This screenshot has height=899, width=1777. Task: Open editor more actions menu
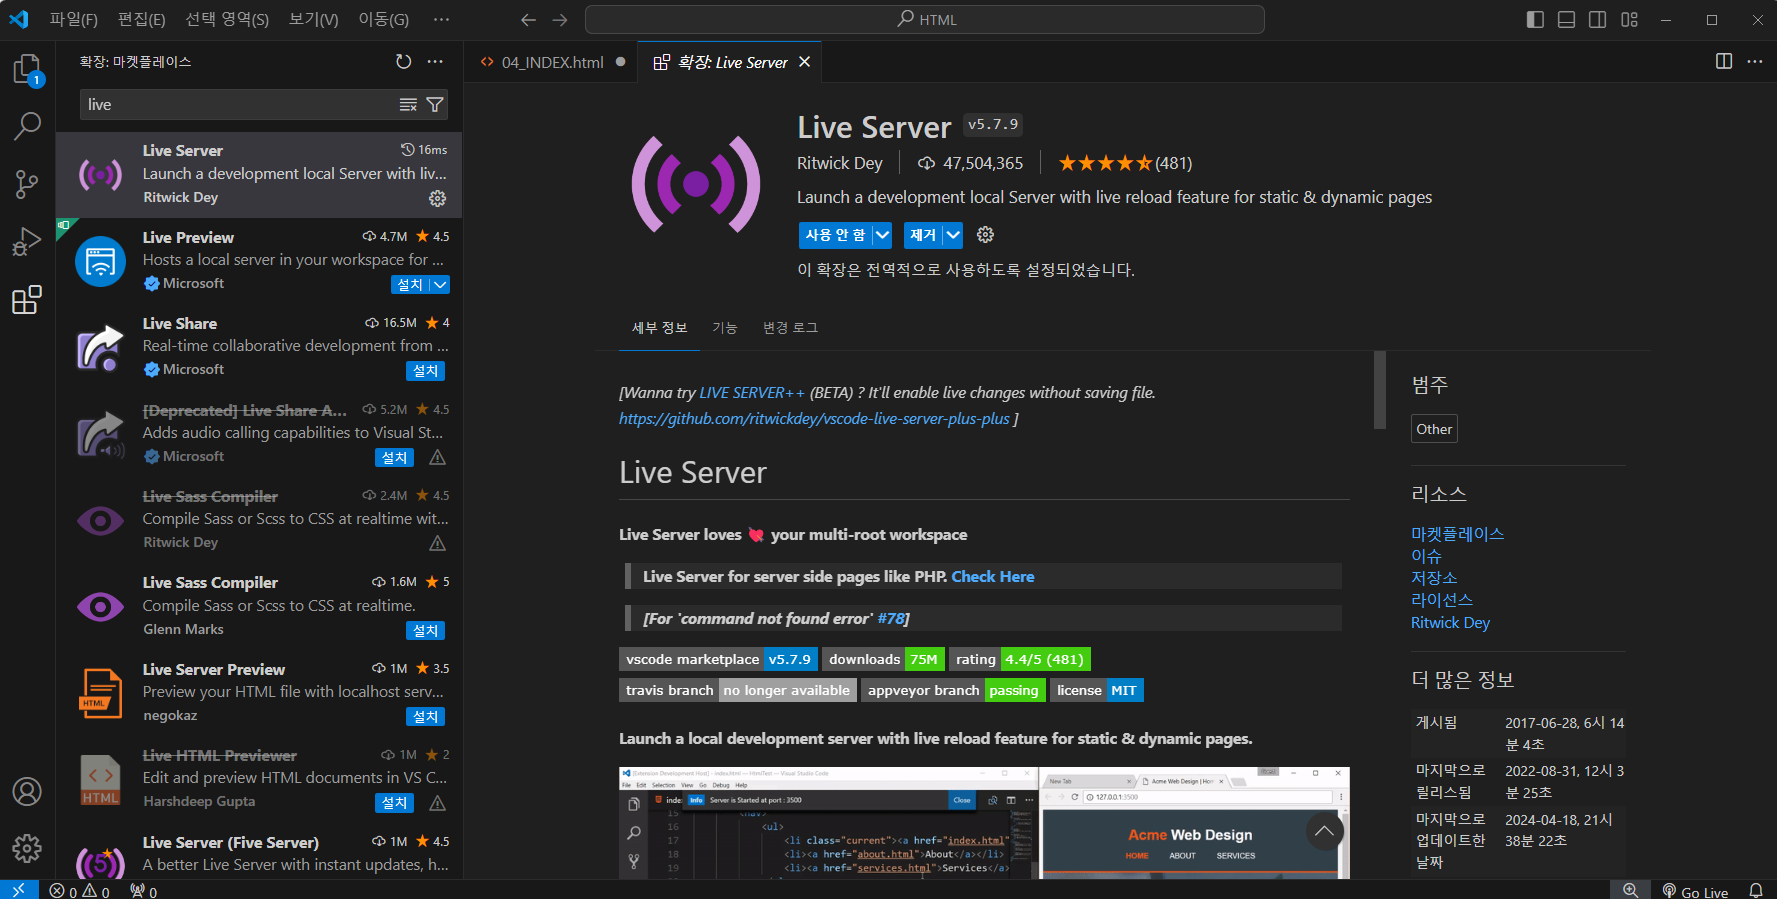tap(1755, 62)
